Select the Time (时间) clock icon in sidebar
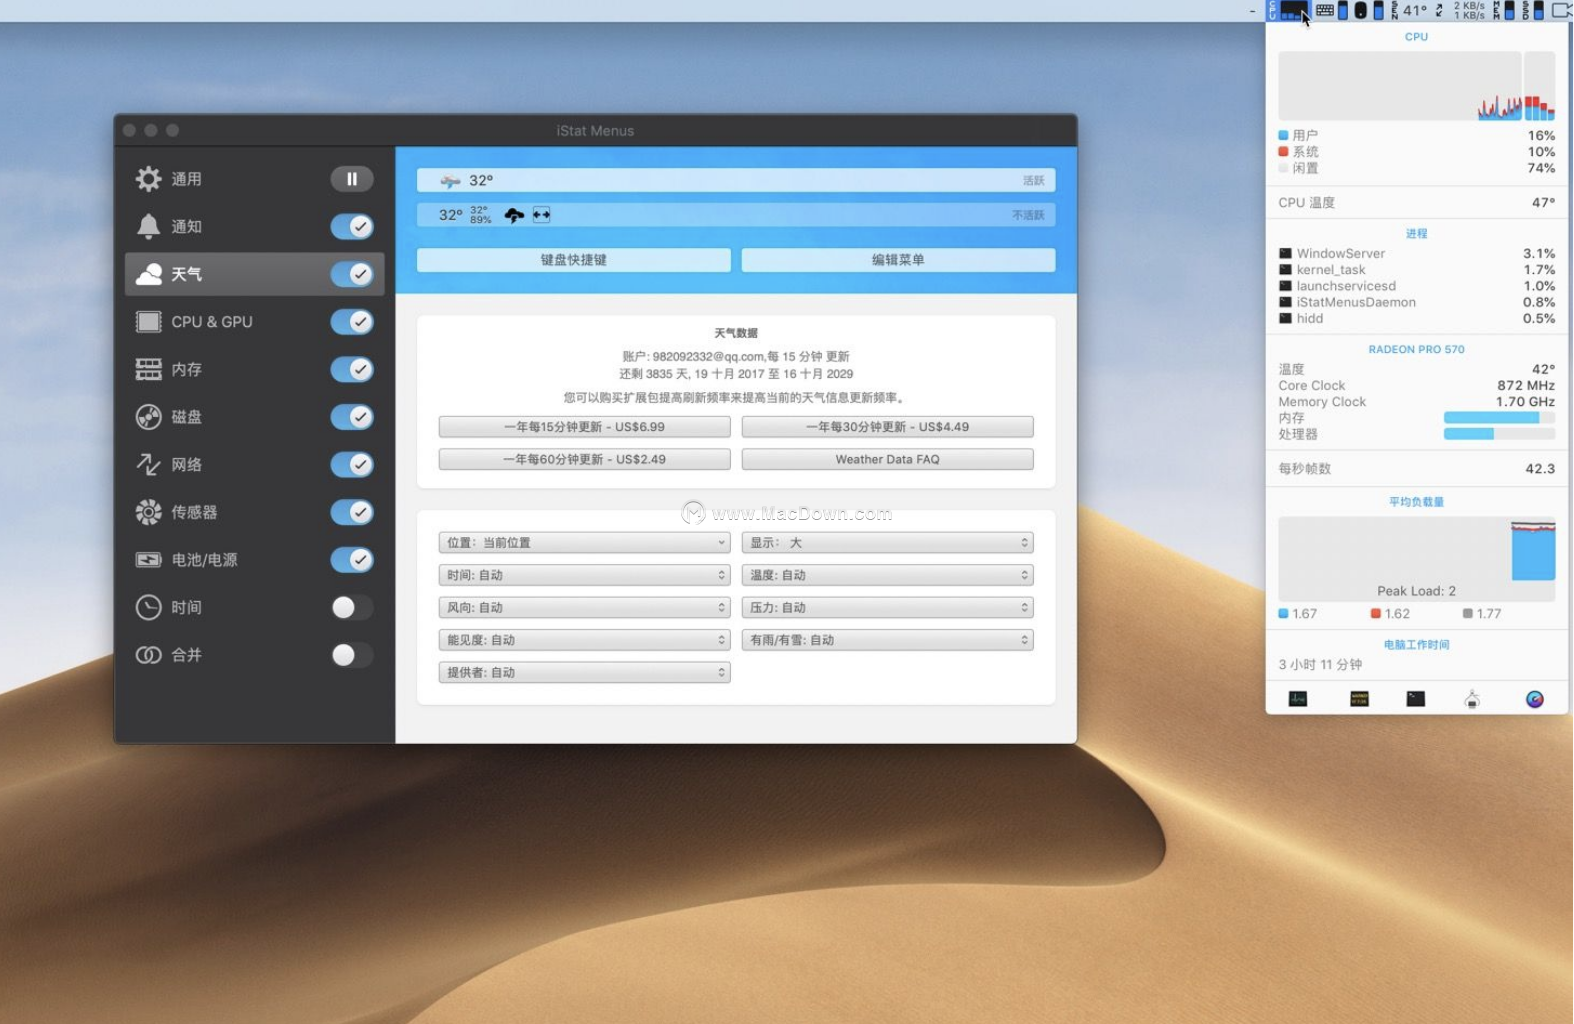The image size is (1574, 1024). (148, 607)
